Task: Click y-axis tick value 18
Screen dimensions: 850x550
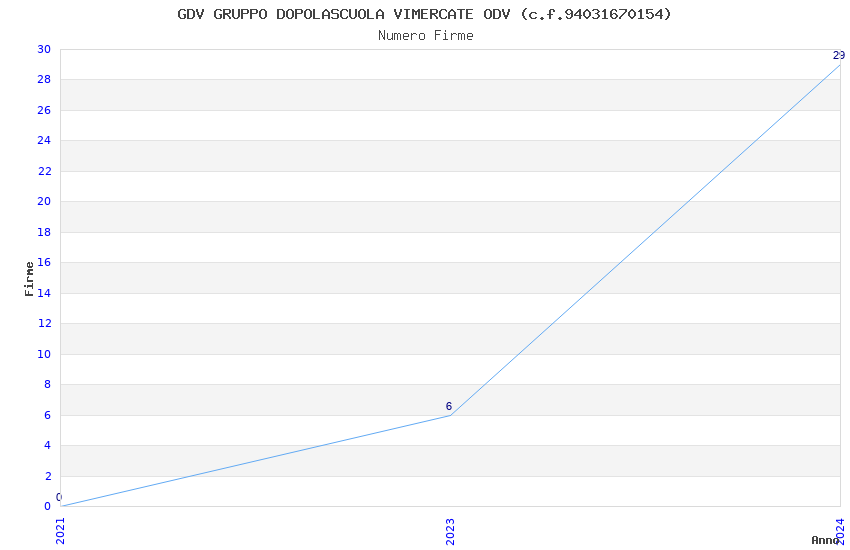Action: [x=44, y=232]
